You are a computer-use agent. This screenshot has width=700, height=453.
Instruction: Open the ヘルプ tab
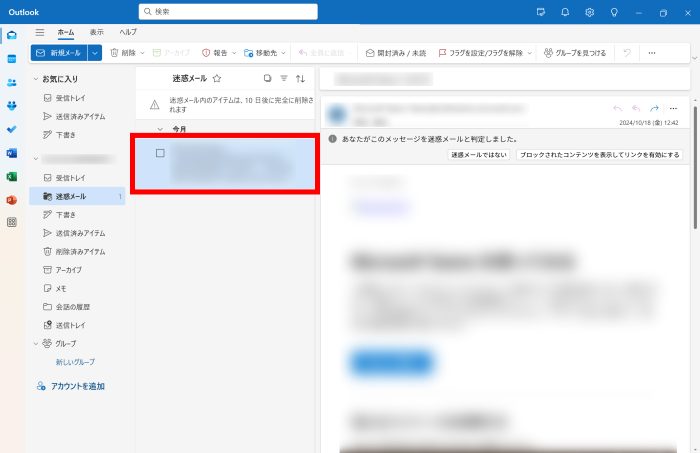click(128, 32)
